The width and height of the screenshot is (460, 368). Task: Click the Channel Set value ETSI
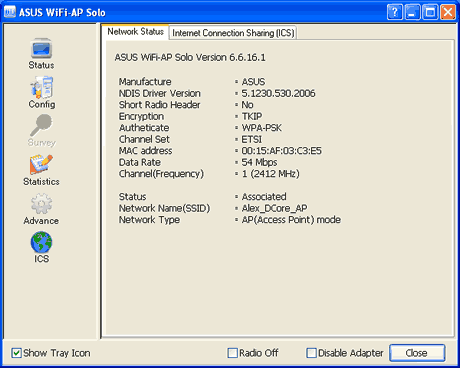click(252, 139)
